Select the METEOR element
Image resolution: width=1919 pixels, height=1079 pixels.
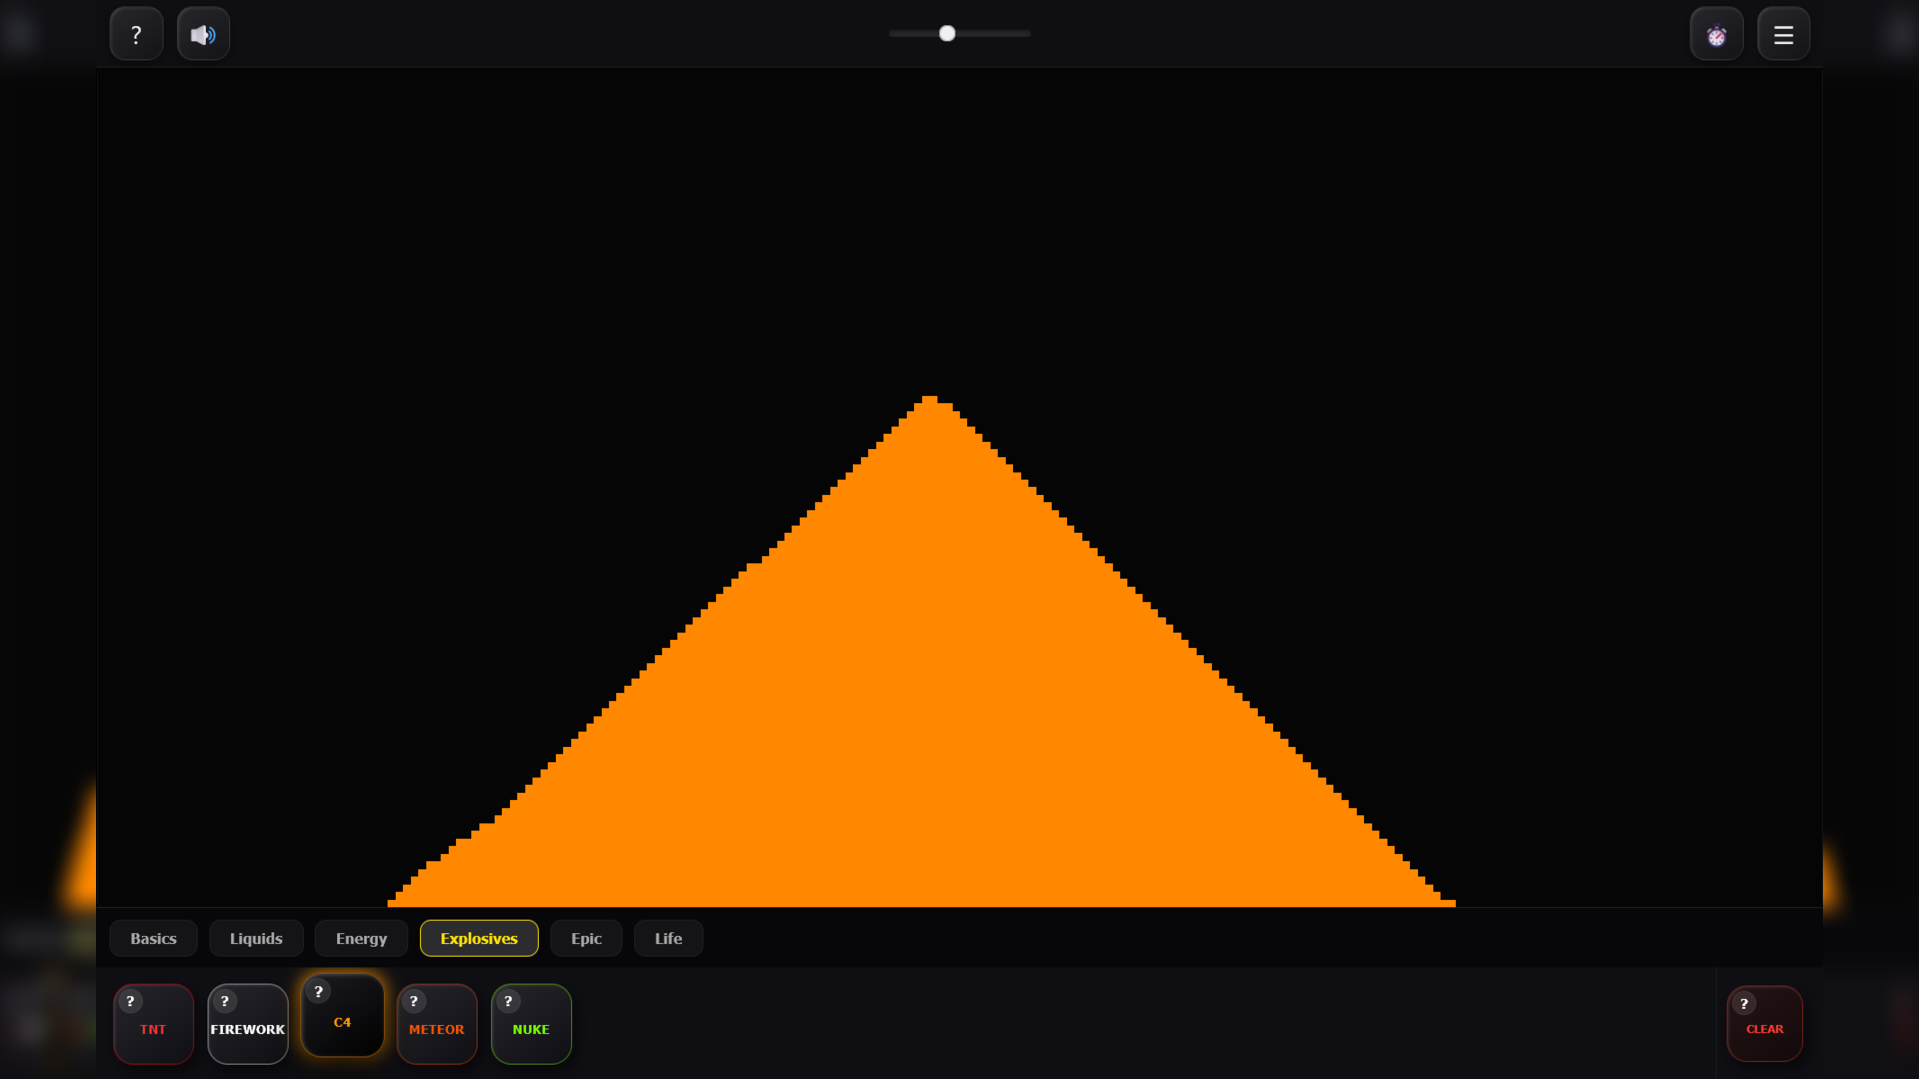pos(436,1028)
